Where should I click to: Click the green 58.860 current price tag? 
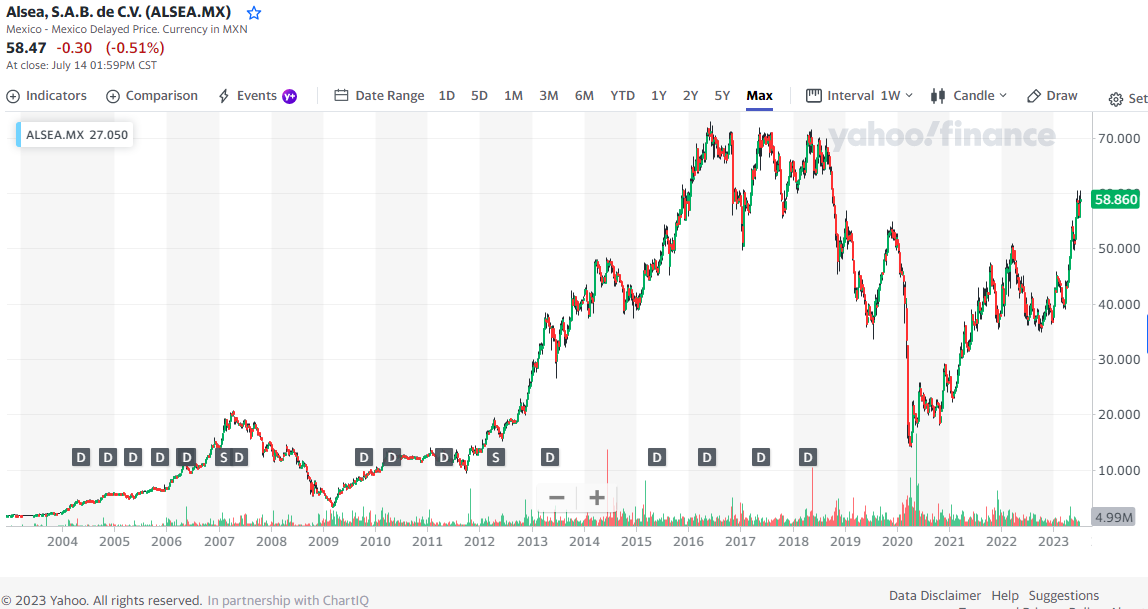[x=1115, y=199]
